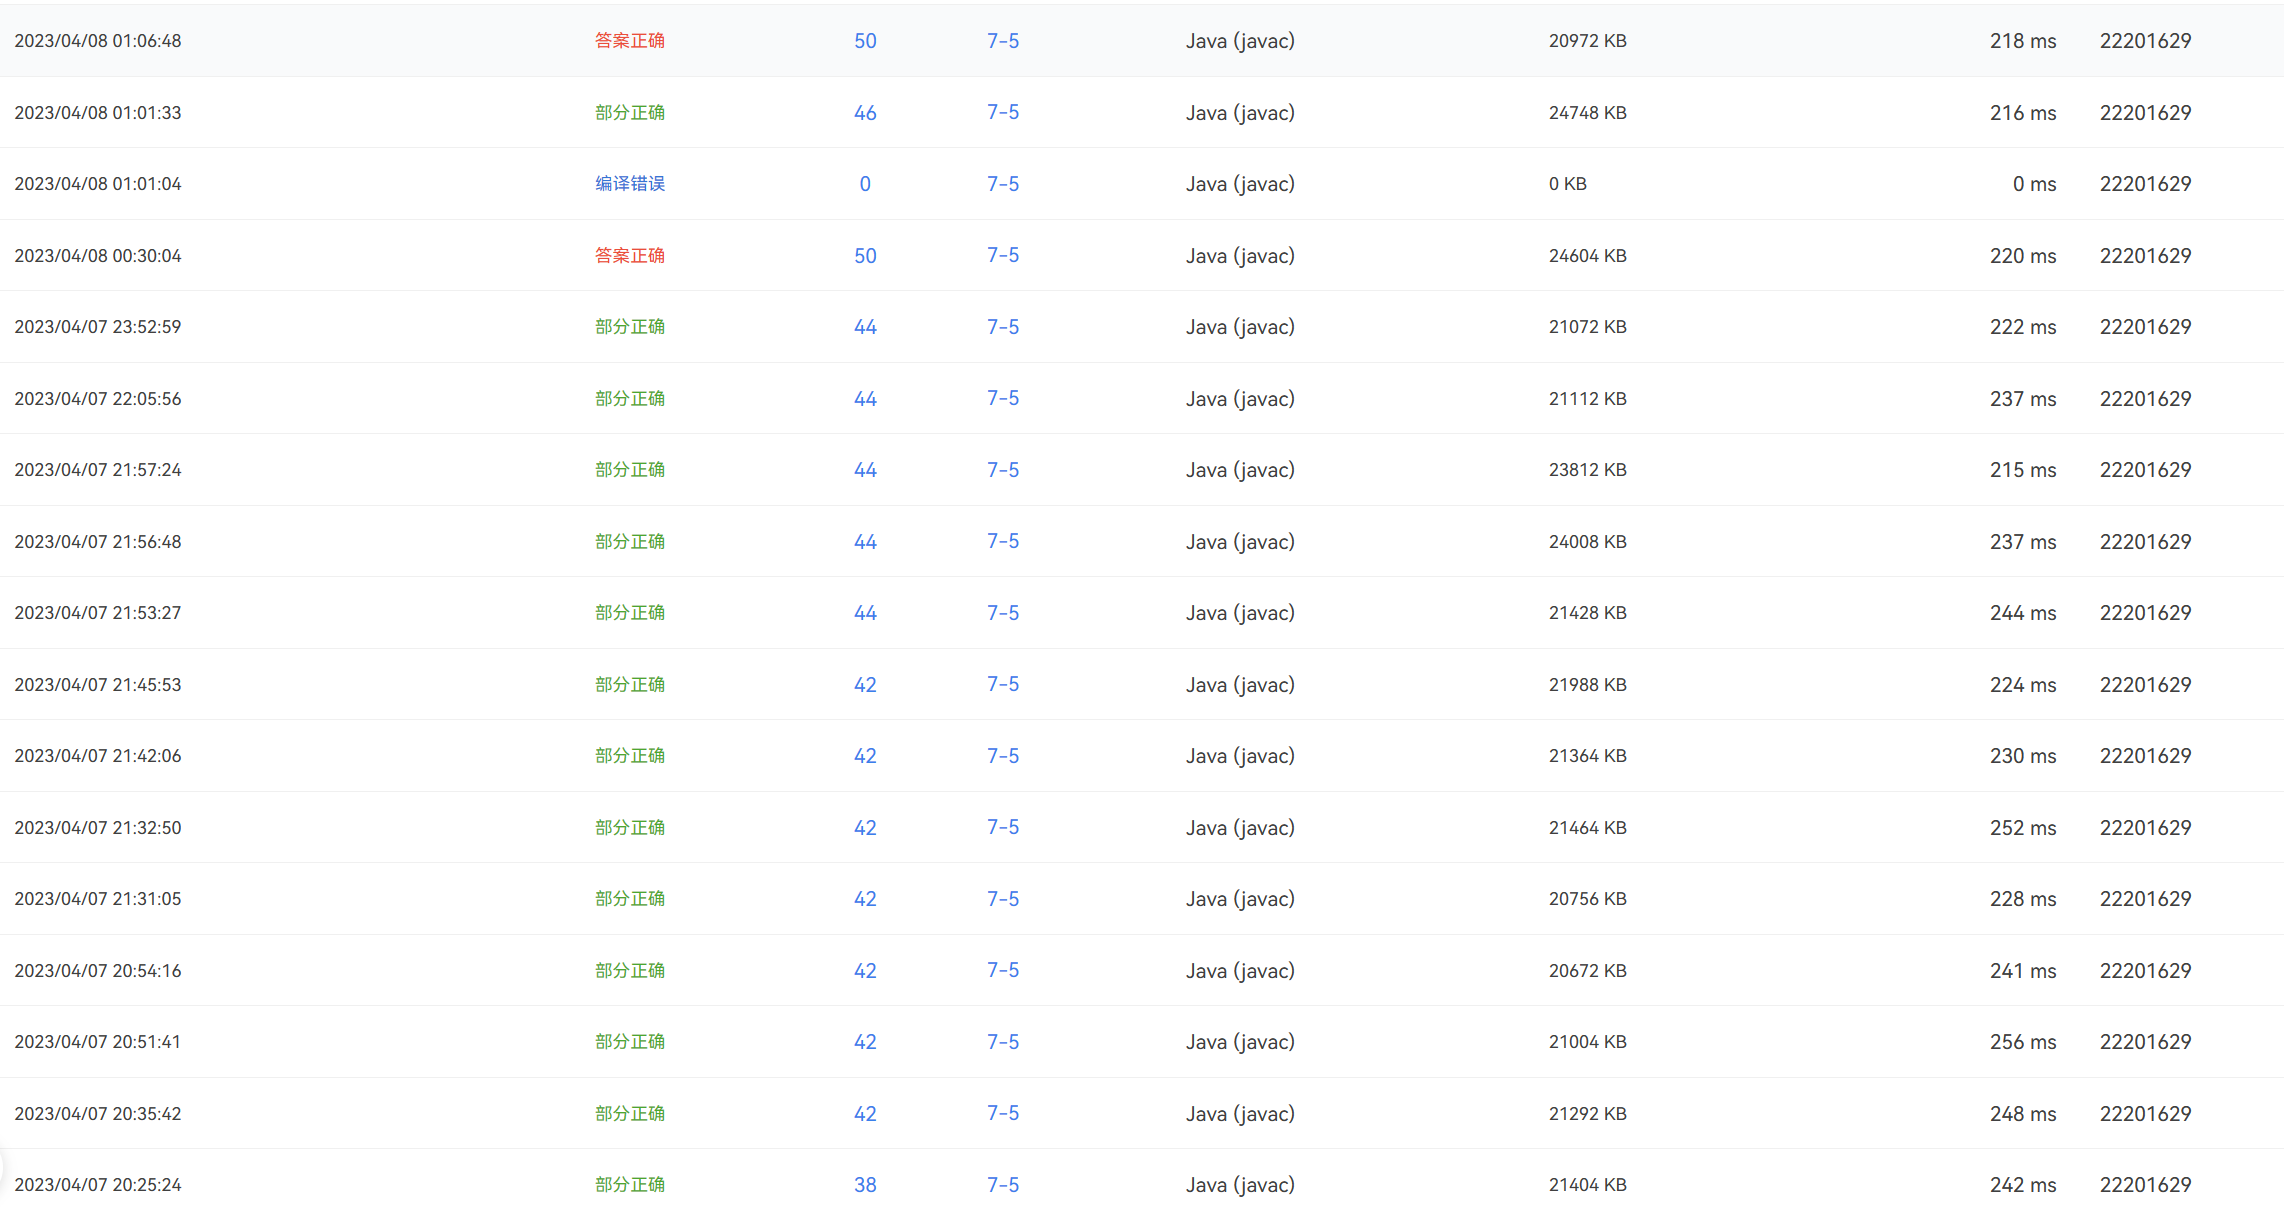Click score 0 in compile error row
2284x1219 pixels.
(865, 184)
